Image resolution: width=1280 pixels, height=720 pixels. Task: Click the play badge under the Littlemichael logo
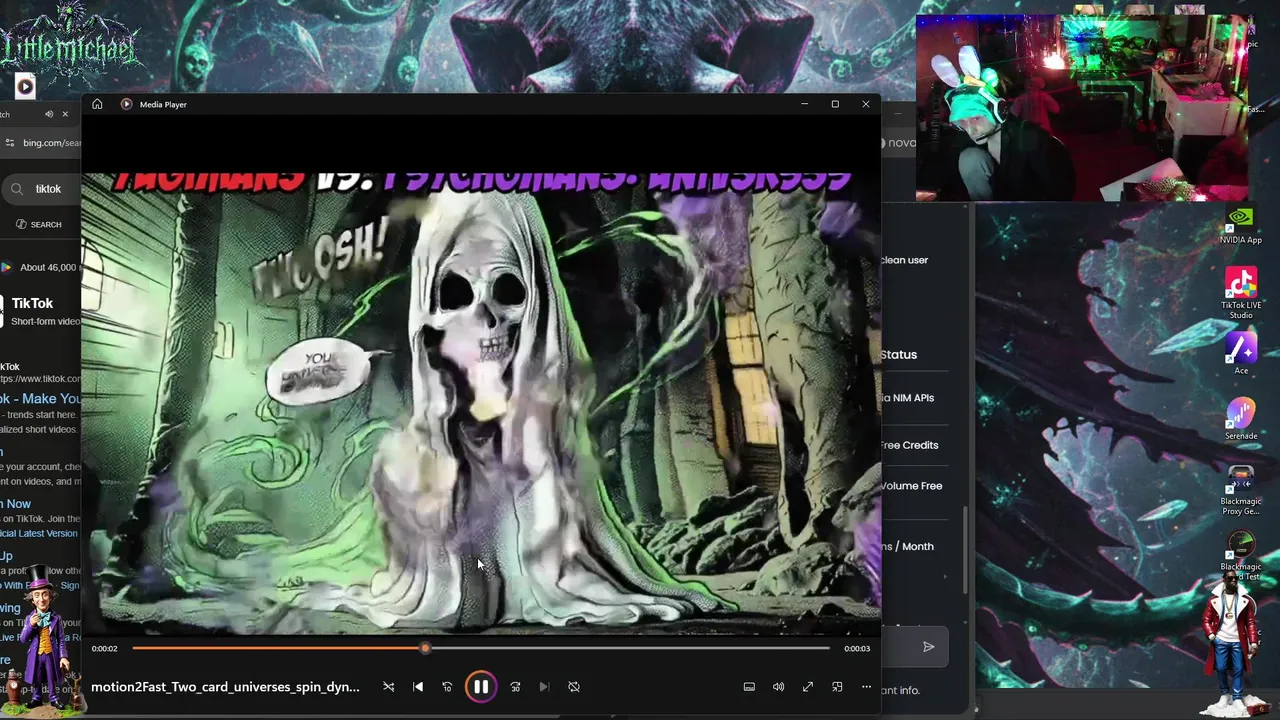[25, 87]
